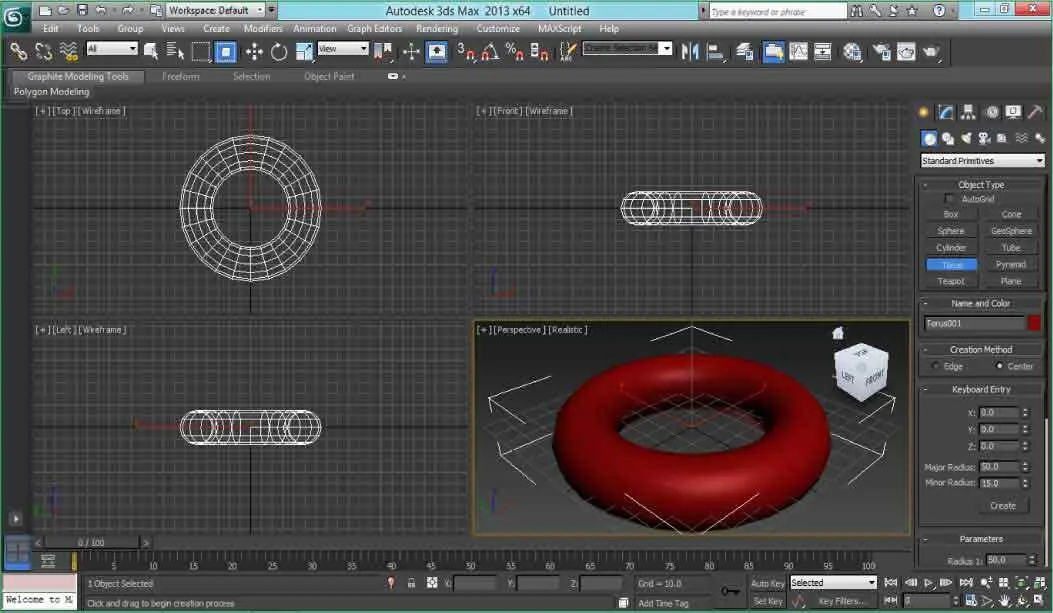The height and width of the screenshot is (613, 1053).
Task: Select the Cameras creation category icon
Action: coord(984,138)
